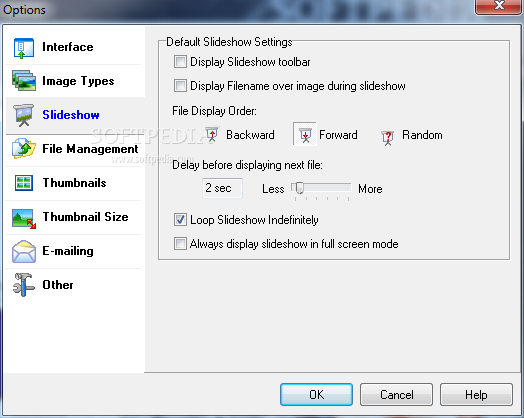Click the Slideshow projector screen icon
This screenshot has height=418, width=524.
click(x=24, y=115)
